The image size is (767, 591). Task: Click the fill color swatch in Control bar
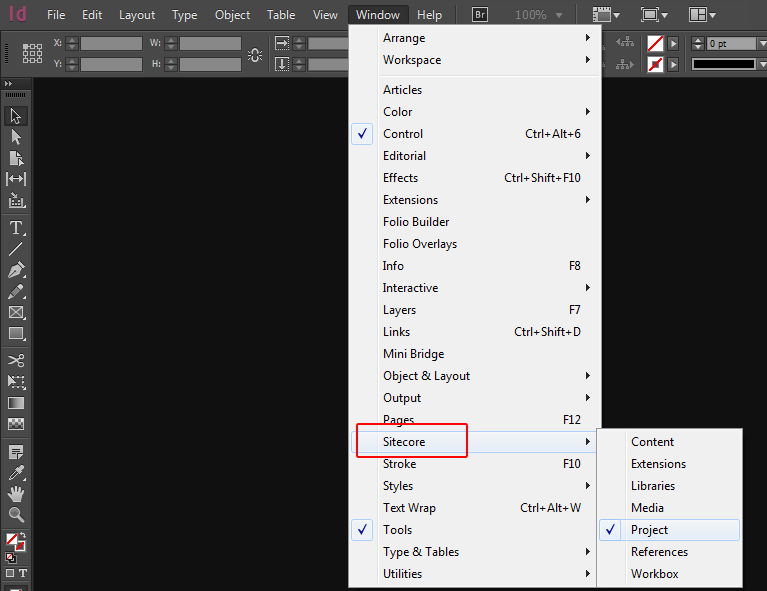[655, 44]
